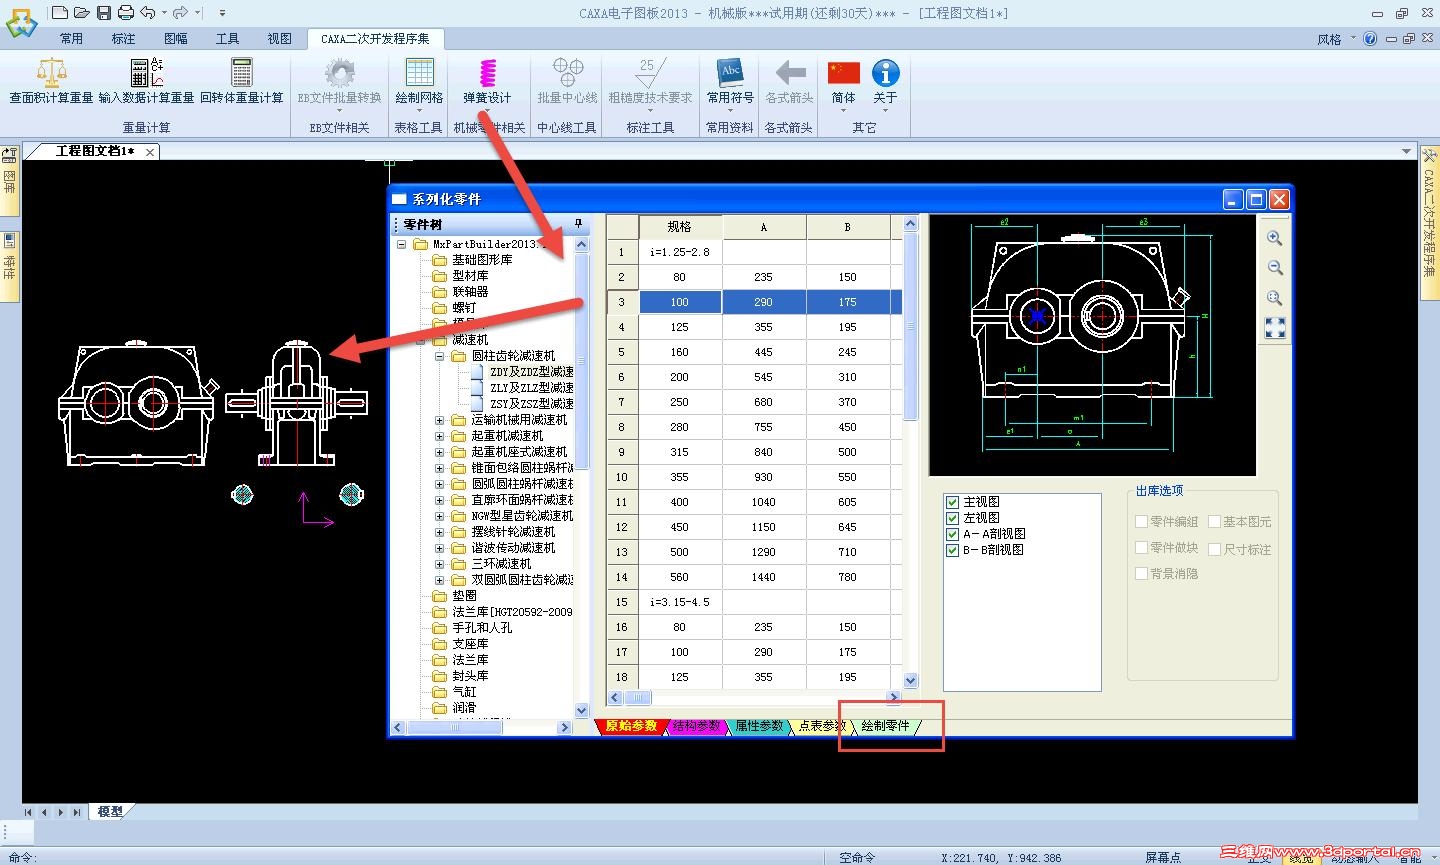Click Open folder icon in quick access
This screenshot has height=865, width=1440.
[81, 12]
